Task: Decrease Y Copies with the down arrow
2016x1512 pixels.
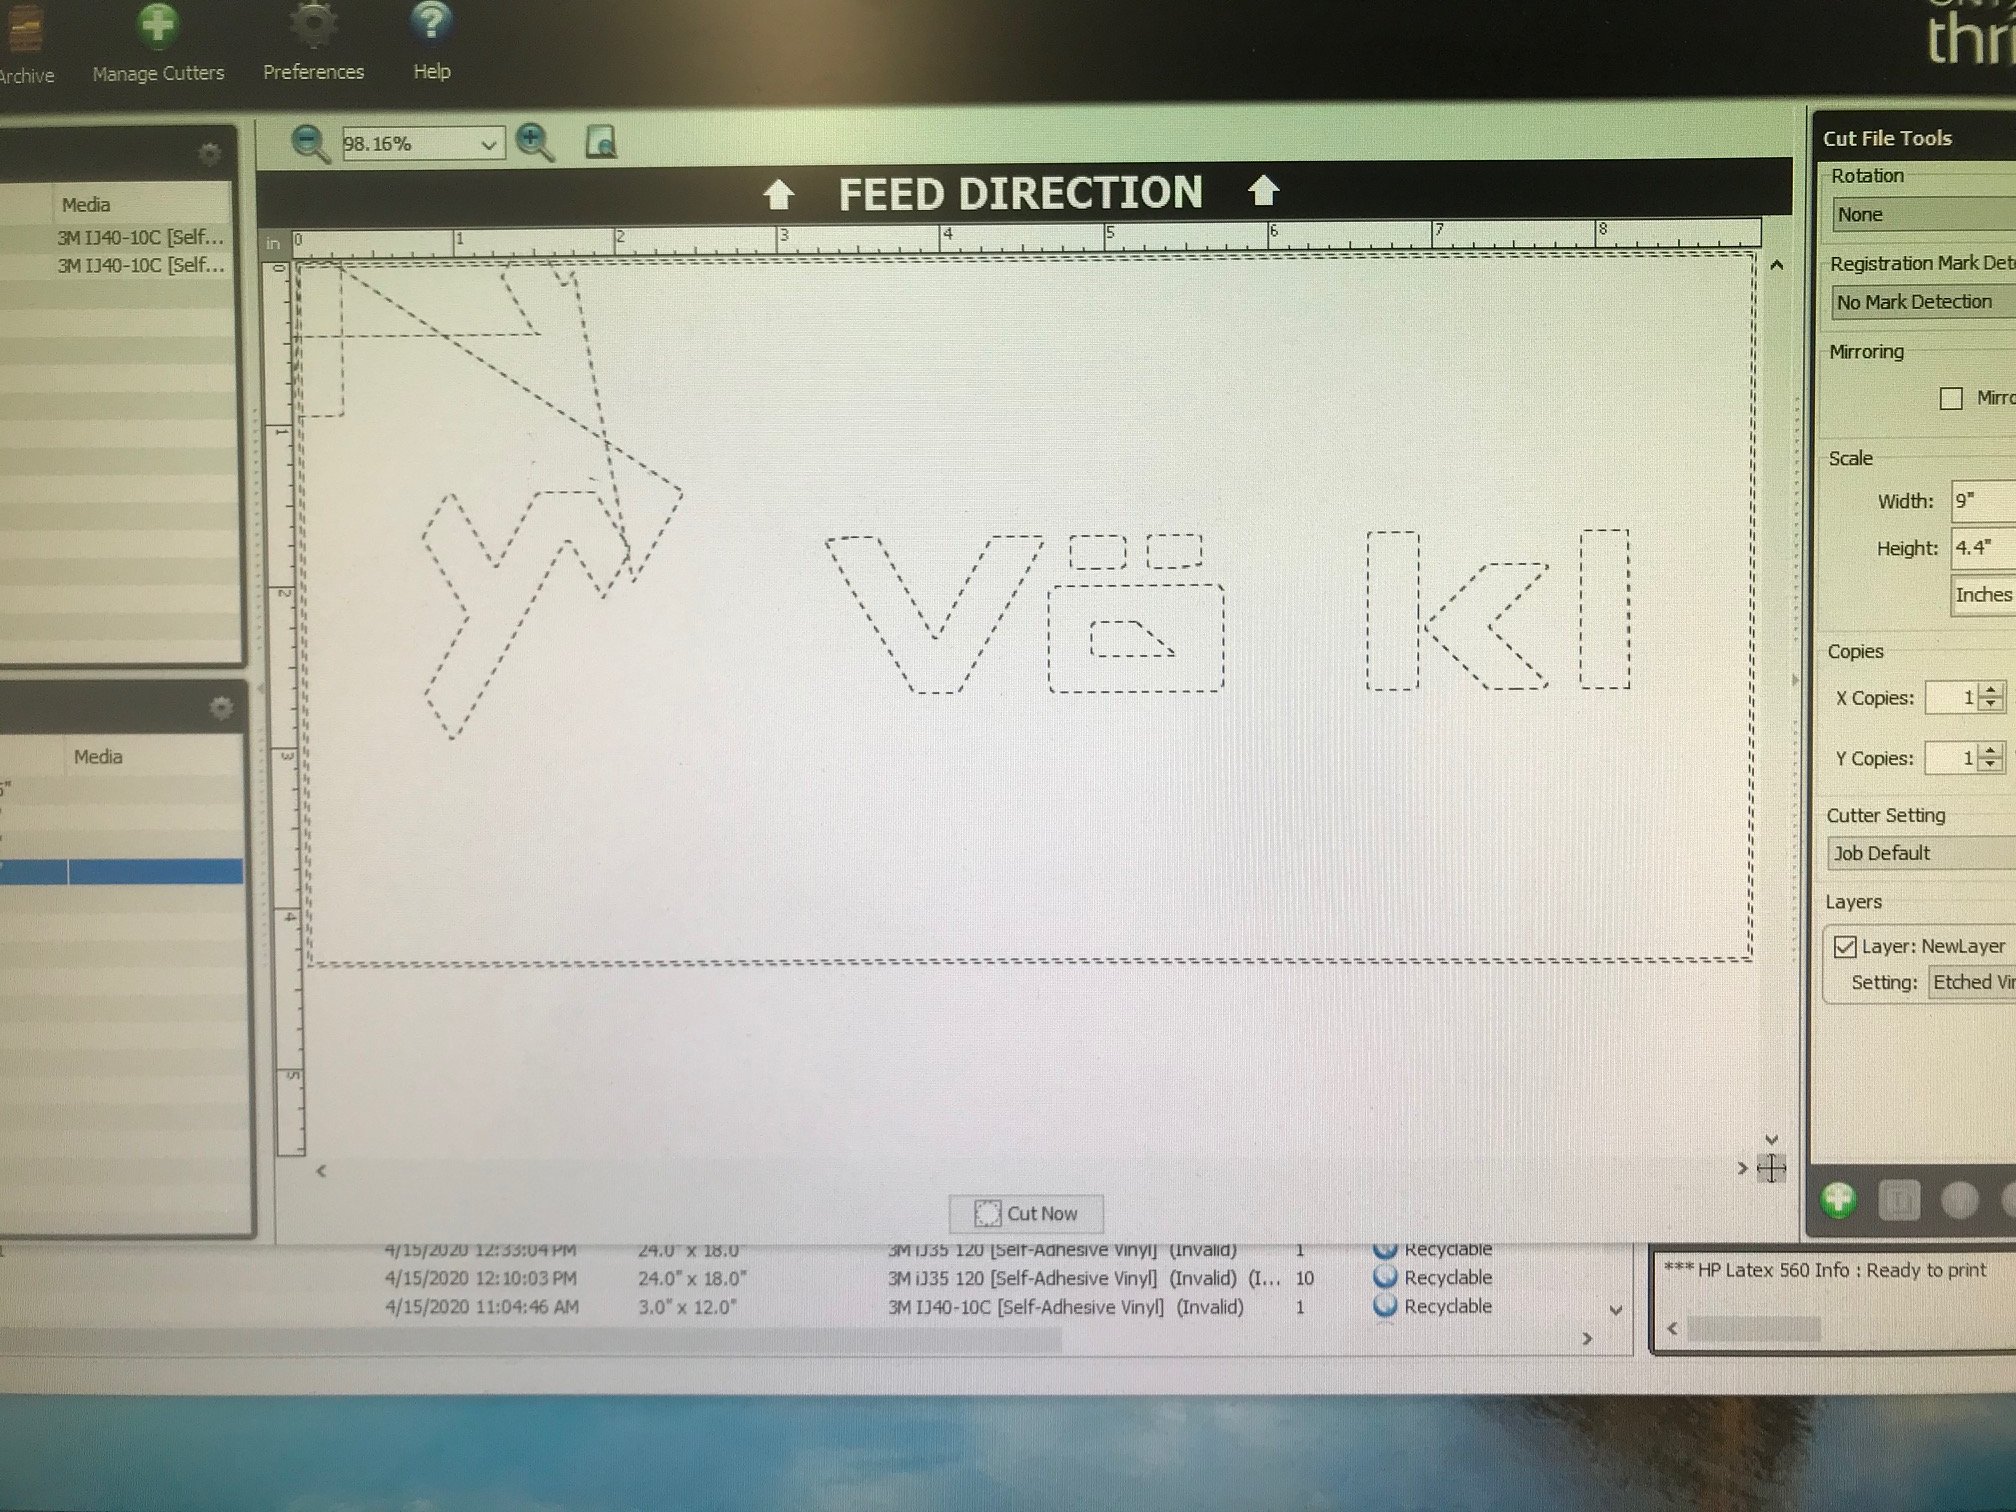Action: click(x=1990, y=765)
